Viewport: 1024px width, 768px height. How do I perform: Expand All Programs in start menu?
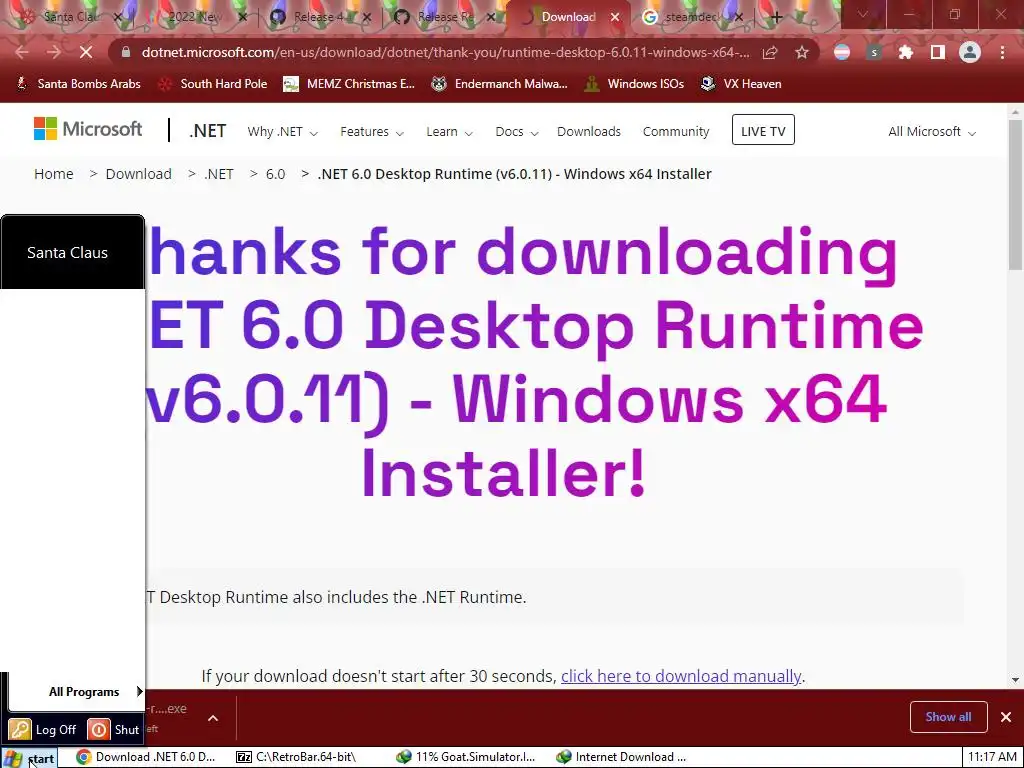pos(95,692)
